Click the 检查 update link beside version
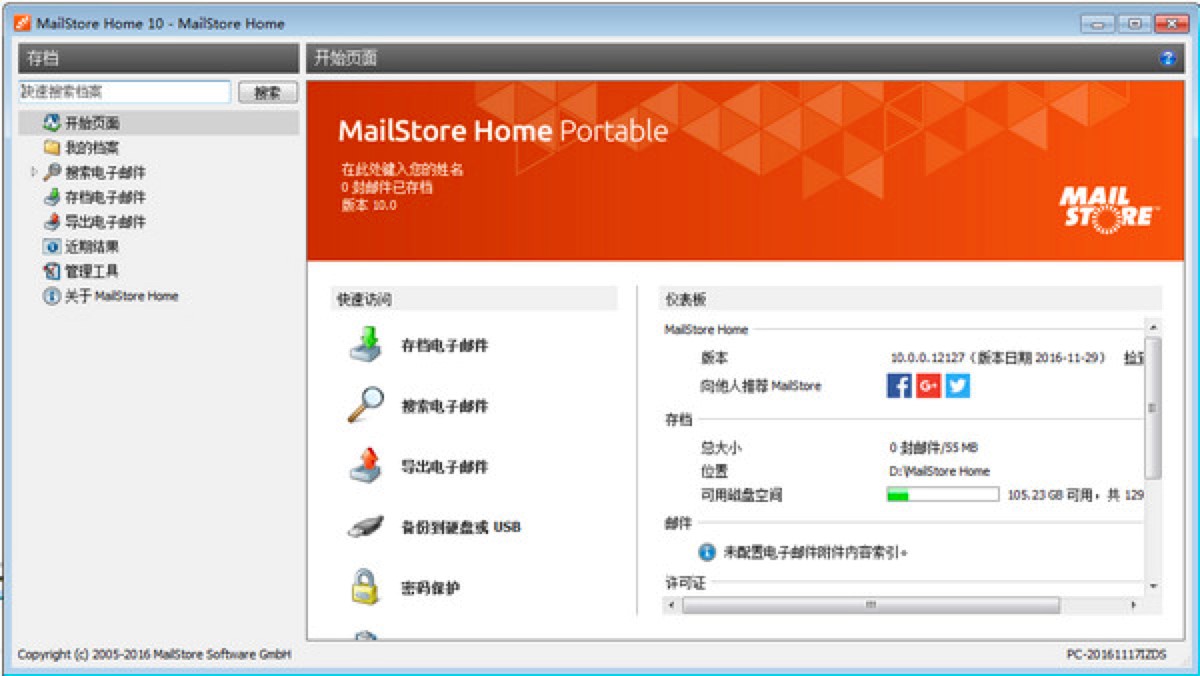This screenshot has height=676, width=1200. [1134, 357]
